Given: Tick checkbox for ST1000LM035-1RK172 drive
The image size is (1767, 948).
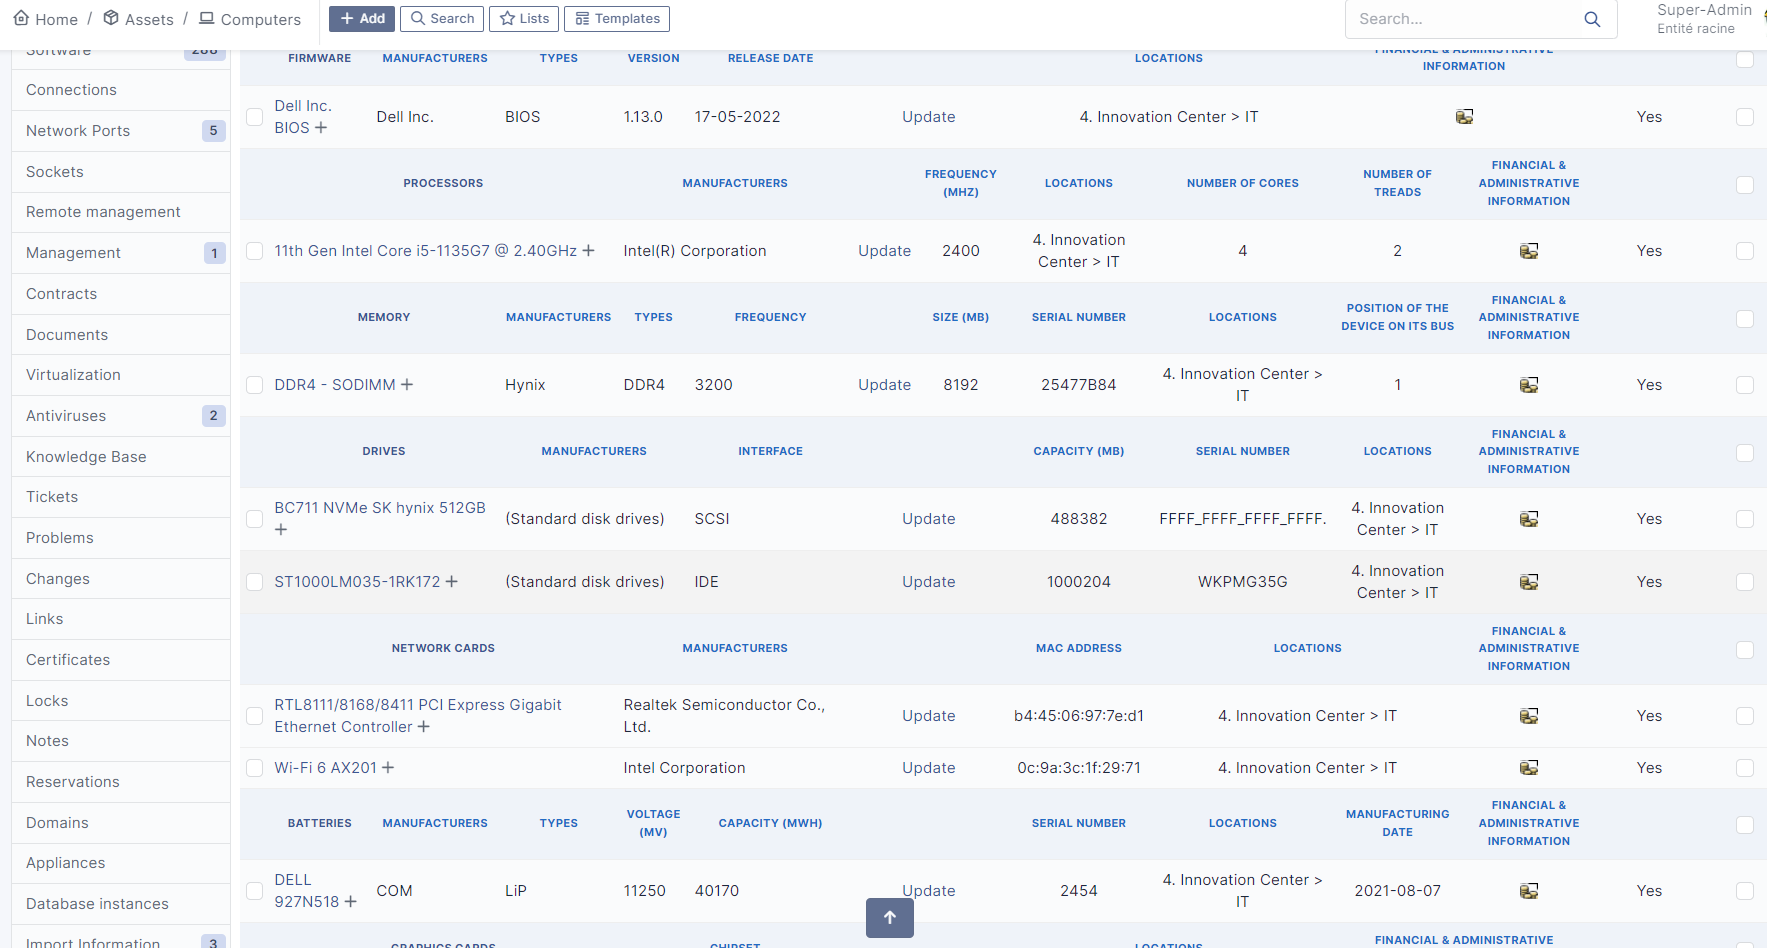Looking at the screenshot, I should pyautogui.click(x=255, y=582).
